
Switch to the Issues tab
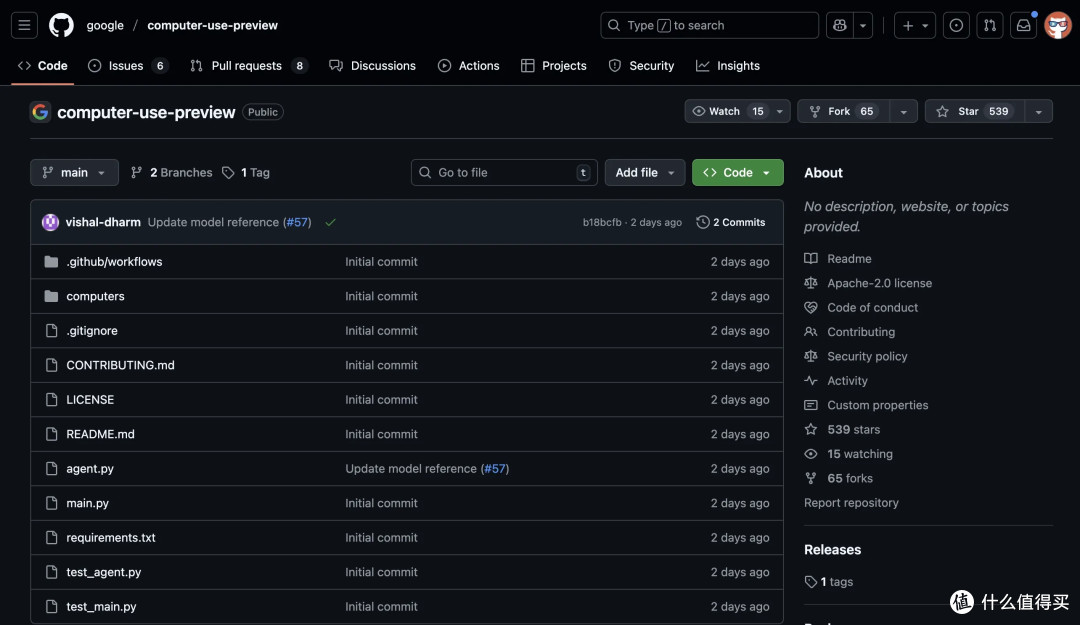[x=128, y=66]
